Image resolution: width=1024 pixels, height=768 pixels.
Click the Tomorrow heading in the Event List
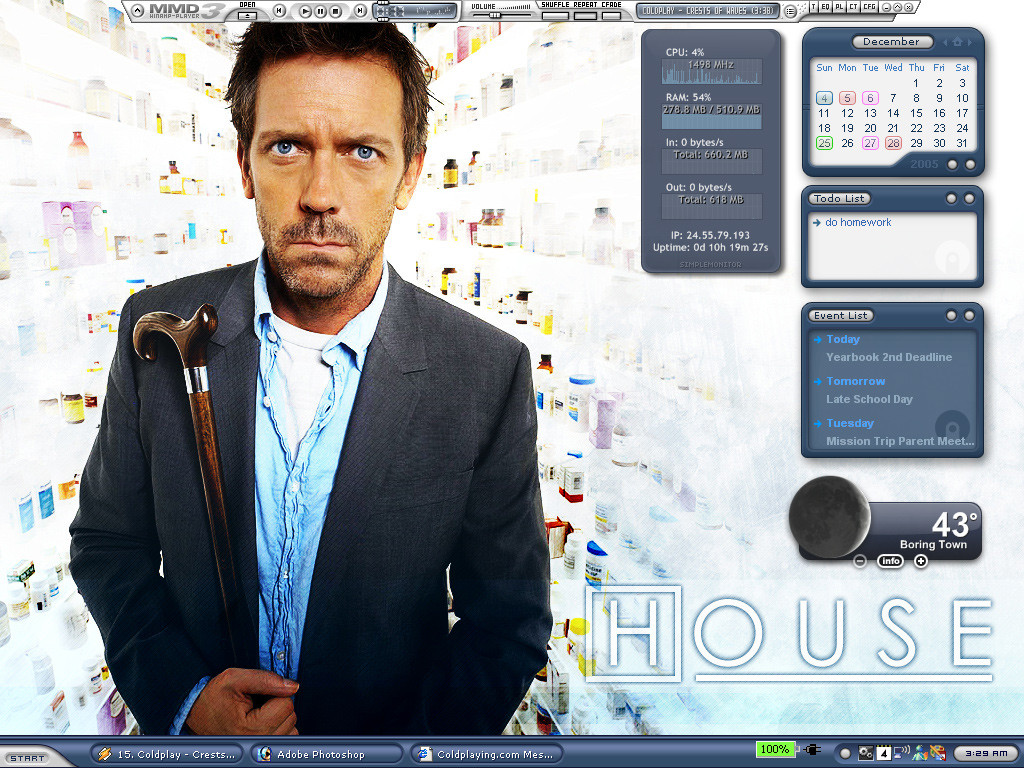click(x=856, y=381)
